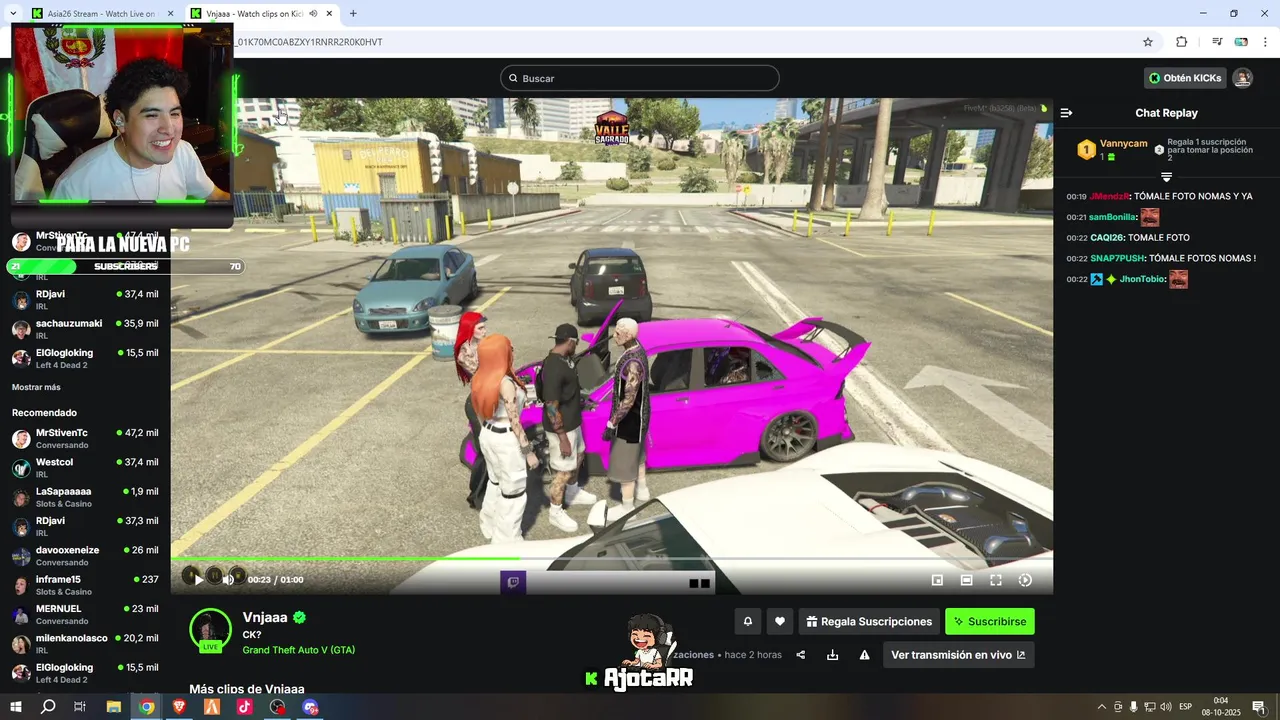Play the clip with the play button
The height and width of the screenshot is (720, 1280).
pos(198,580)
